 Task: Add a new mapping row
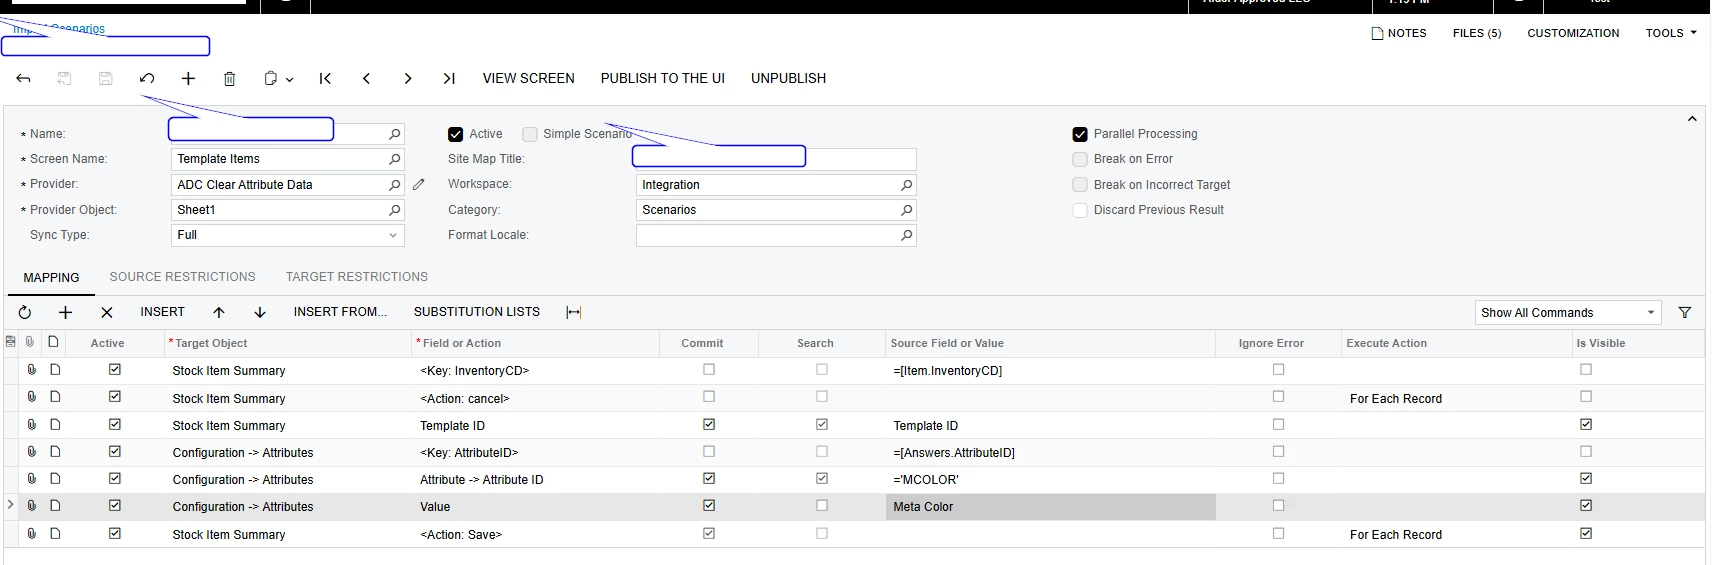click(x=65, y=312)
